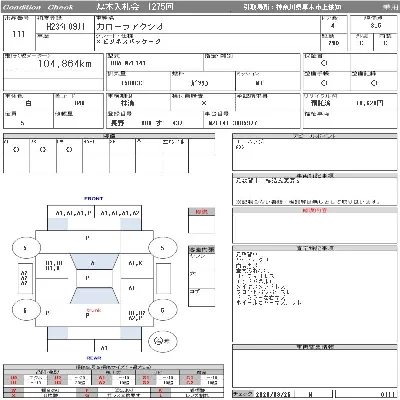Select the lower-right tire circle on diagram

[162, 310]
